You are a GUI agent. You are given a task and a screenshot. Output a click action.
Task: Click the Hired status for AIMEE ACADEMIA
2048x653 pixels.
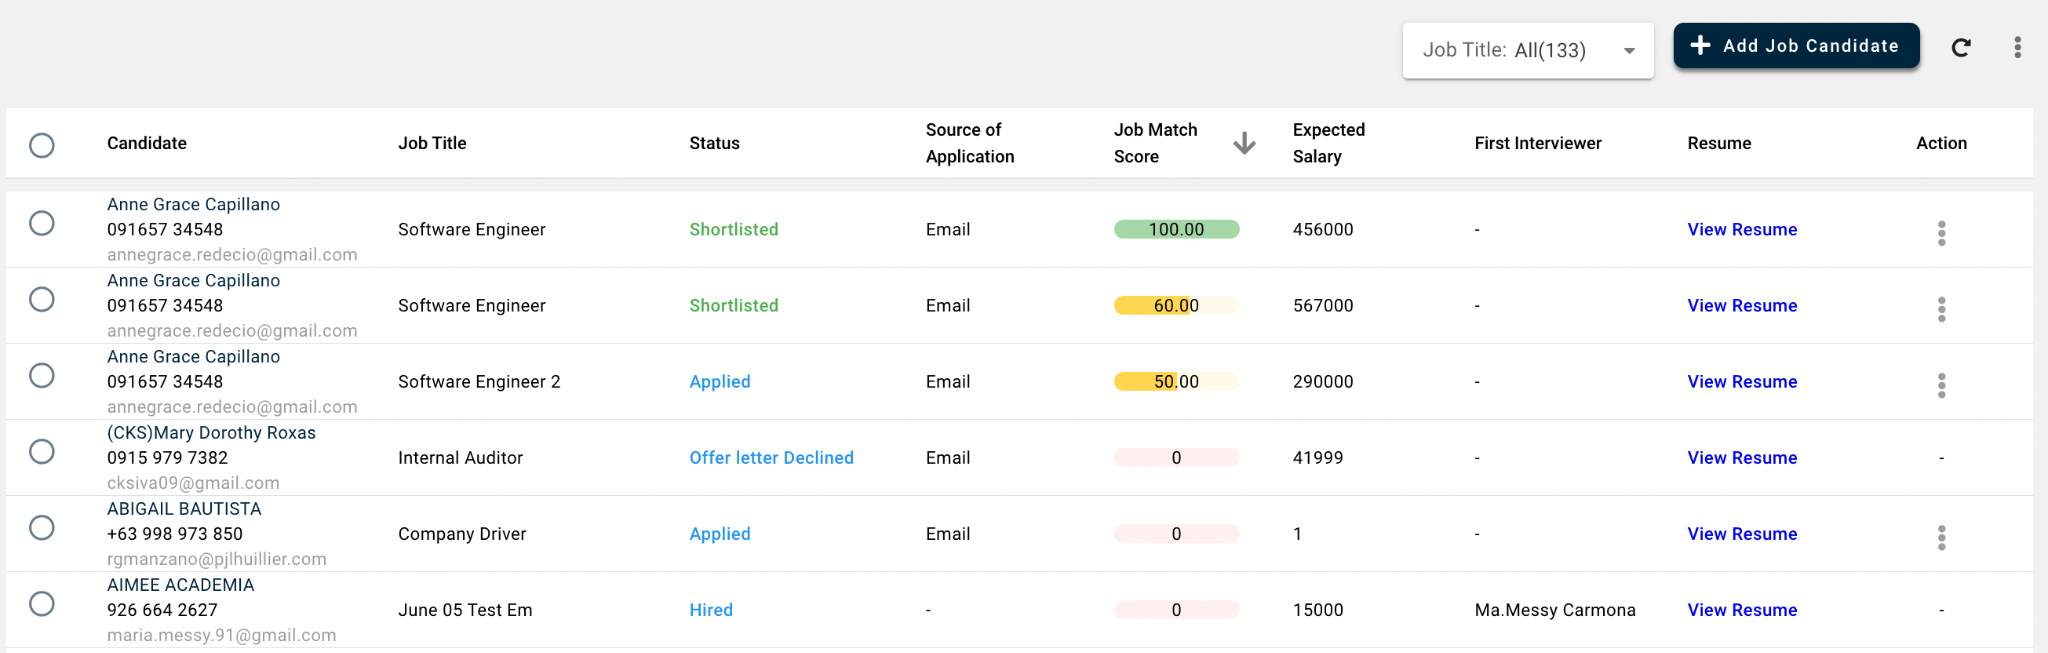[x=711, y=610]
